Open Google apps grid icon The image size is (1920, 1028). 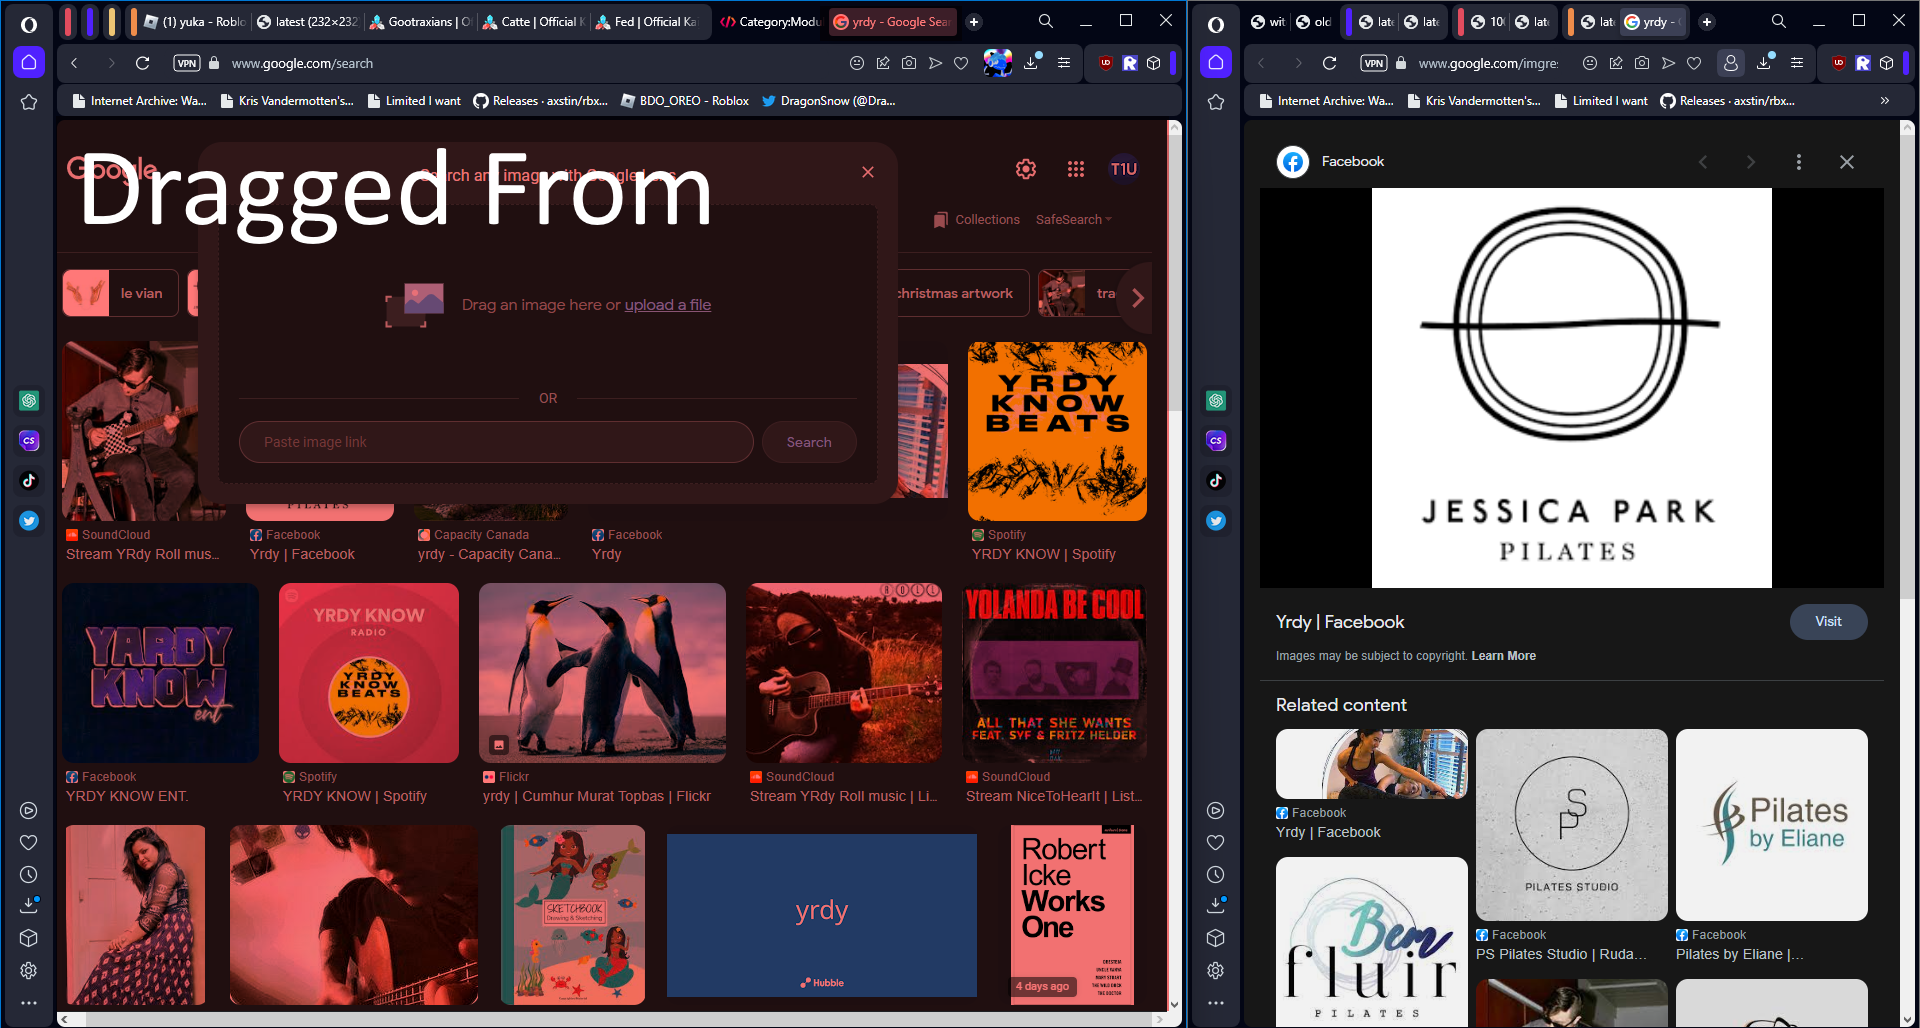click(1076, 169)
